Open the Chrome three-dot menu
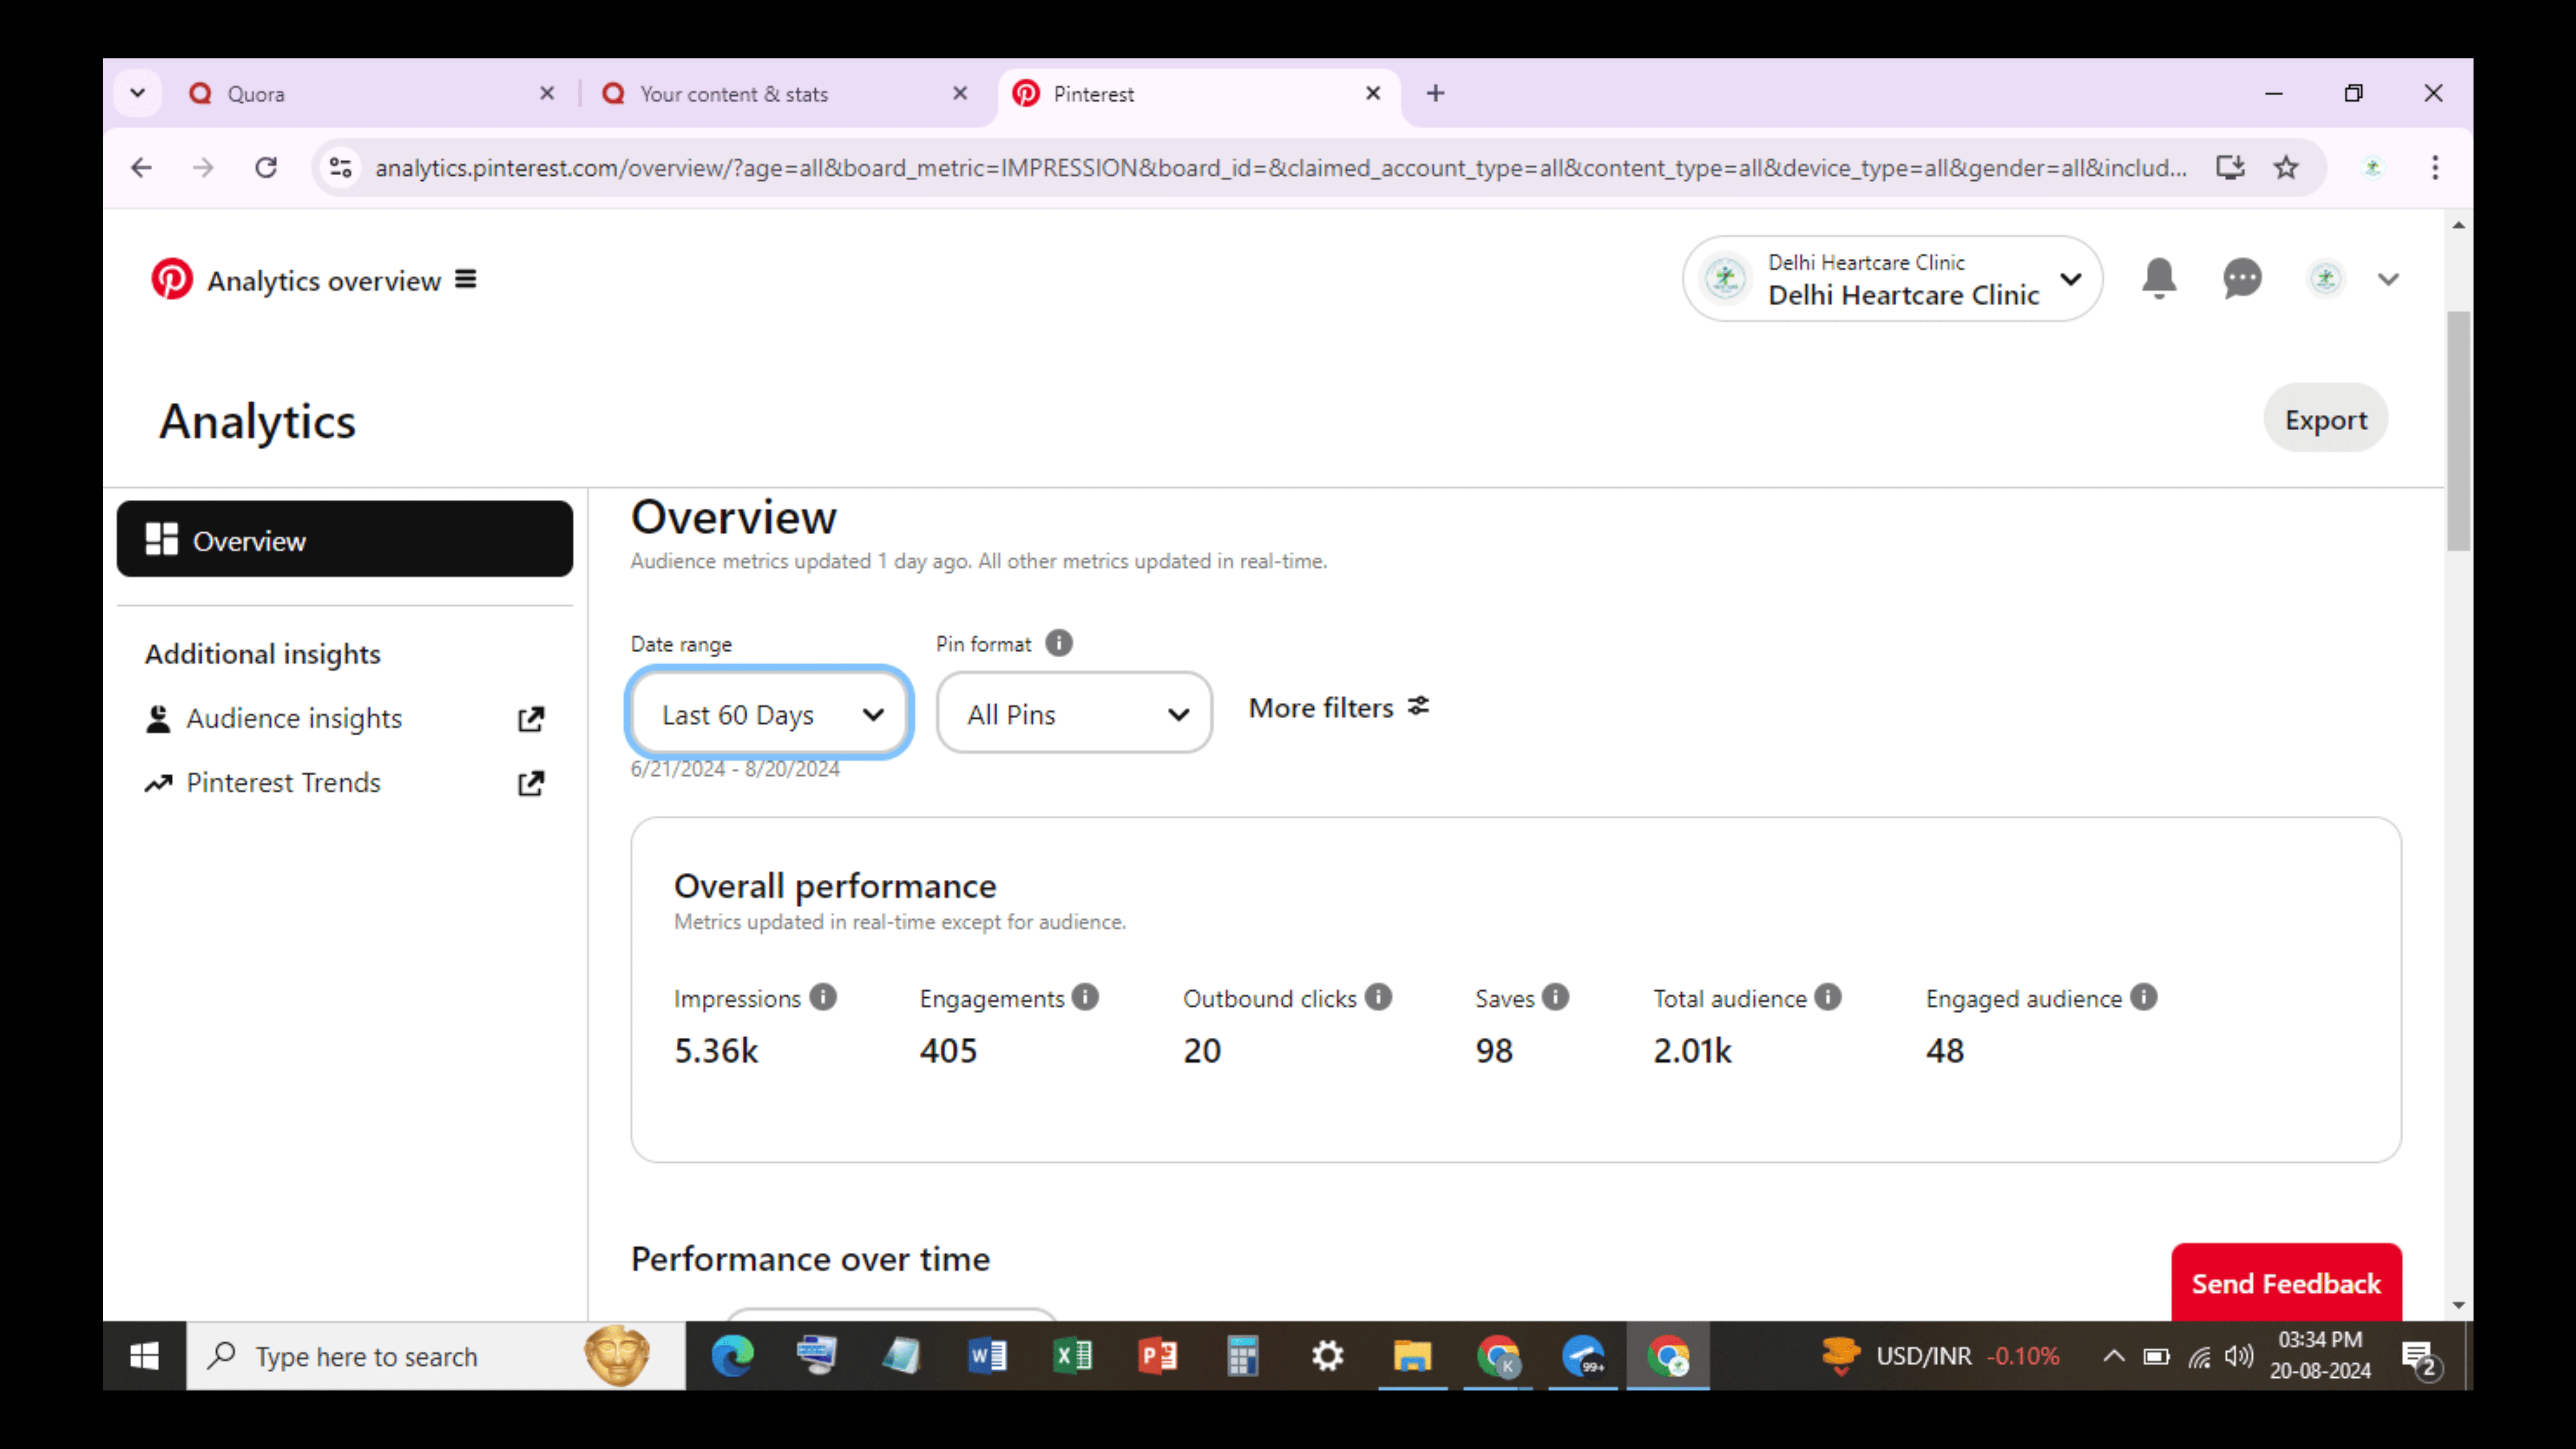 (x=2435, y=167)
